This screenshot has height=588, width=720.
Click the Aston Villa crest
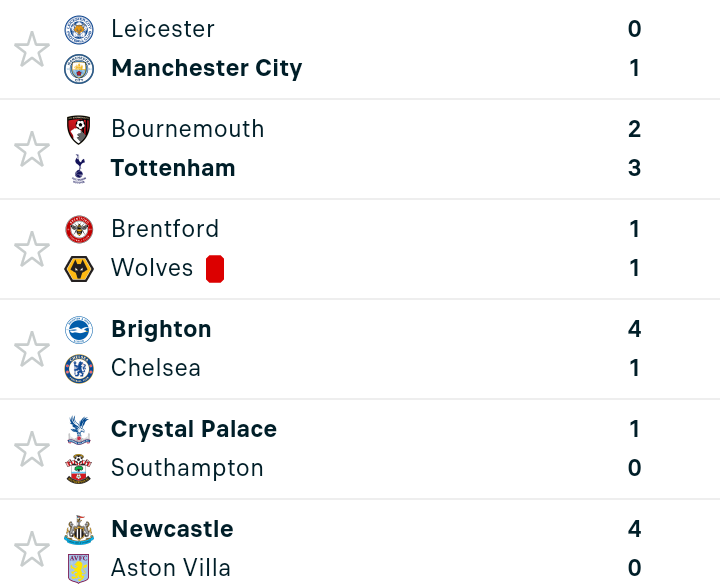(x=79, y=568)
